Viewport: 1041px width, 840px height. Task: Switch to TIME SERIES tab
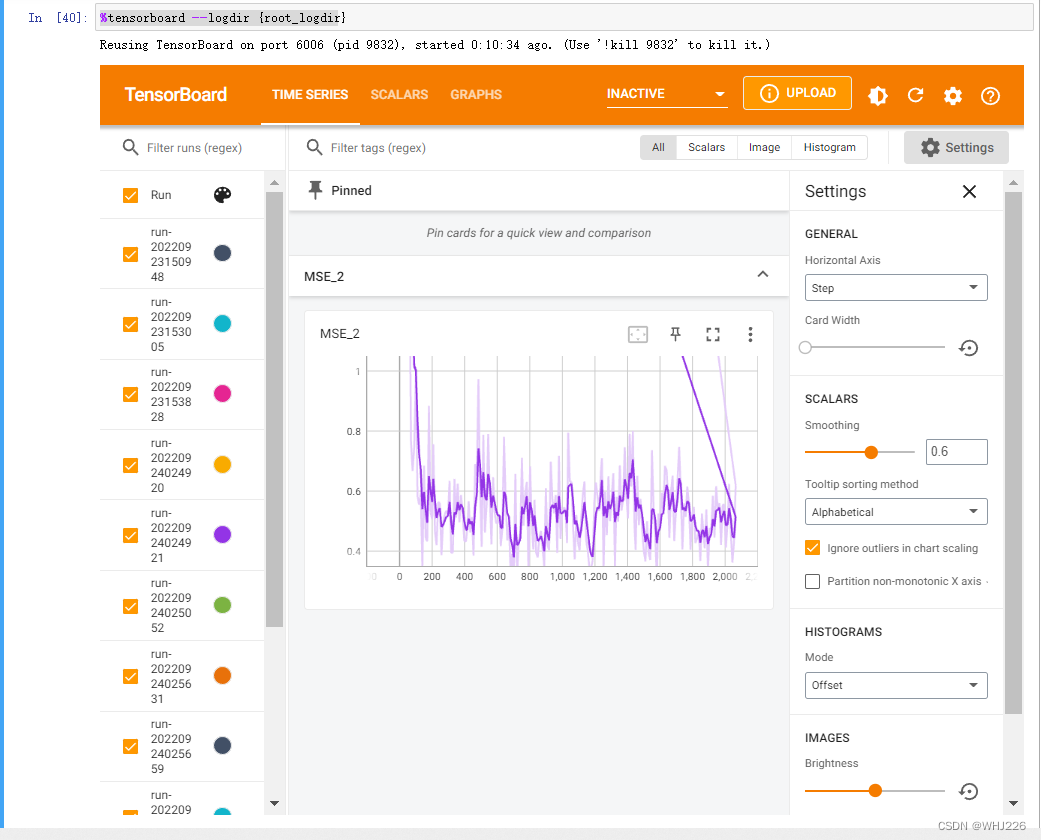coord(309,94)
